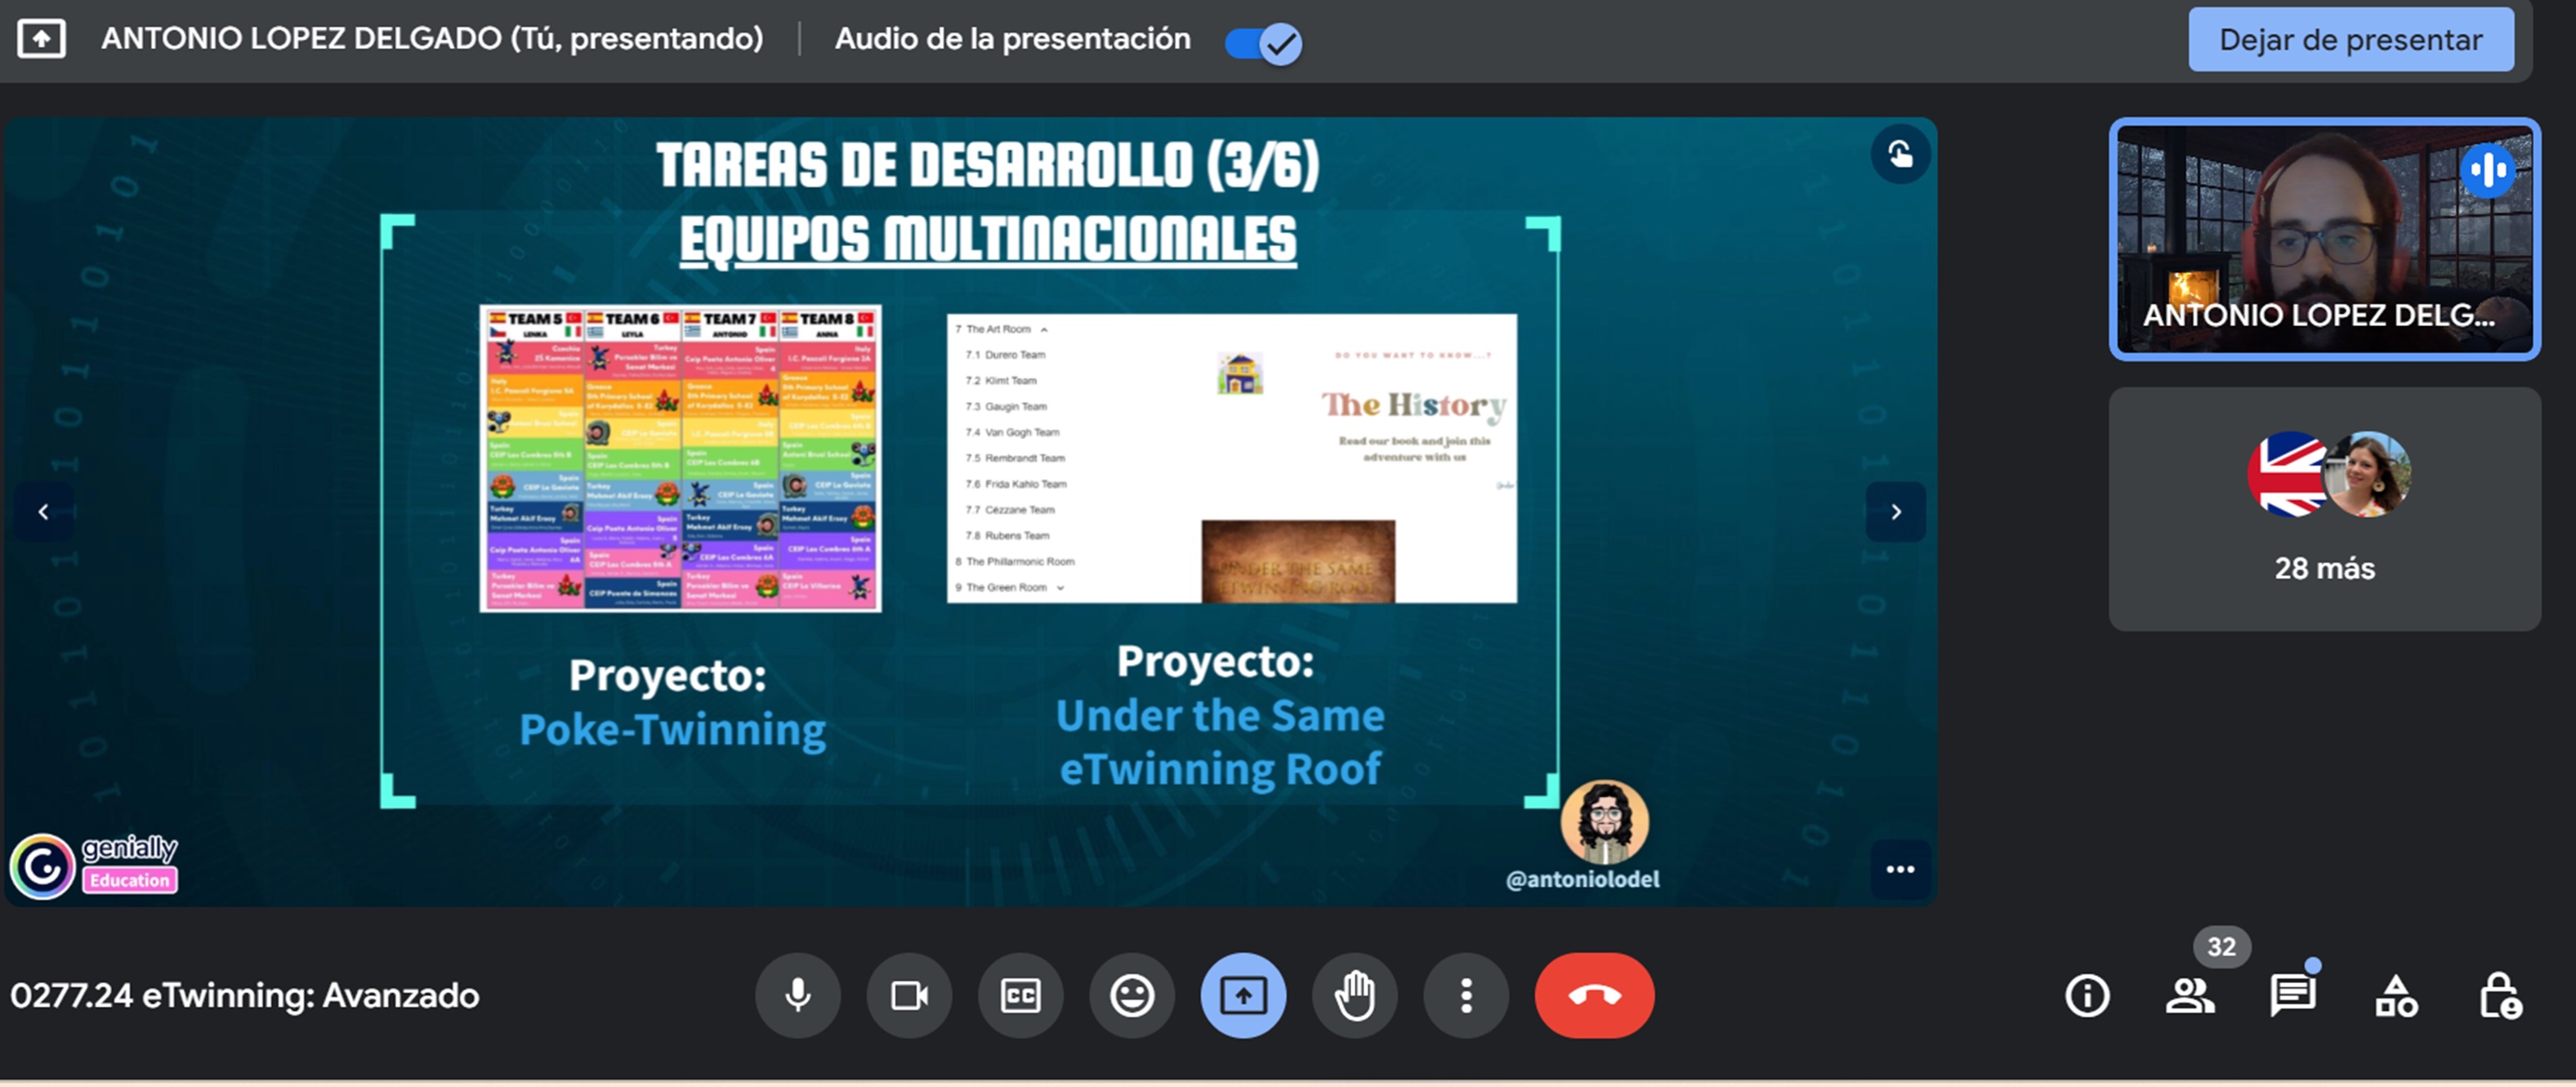Screen dimensions: 2576x1087
Task: Open the activities panel
Action: [2396, 996]
